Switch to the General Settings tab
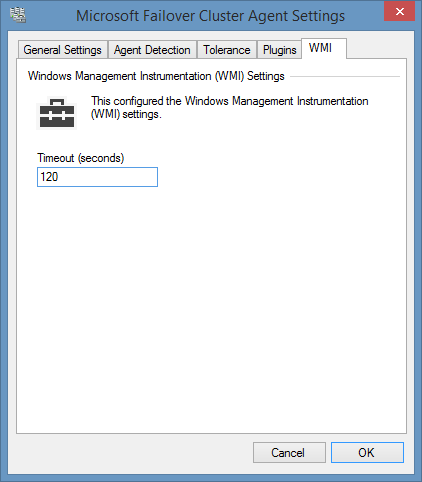 (x=63, y=50)
